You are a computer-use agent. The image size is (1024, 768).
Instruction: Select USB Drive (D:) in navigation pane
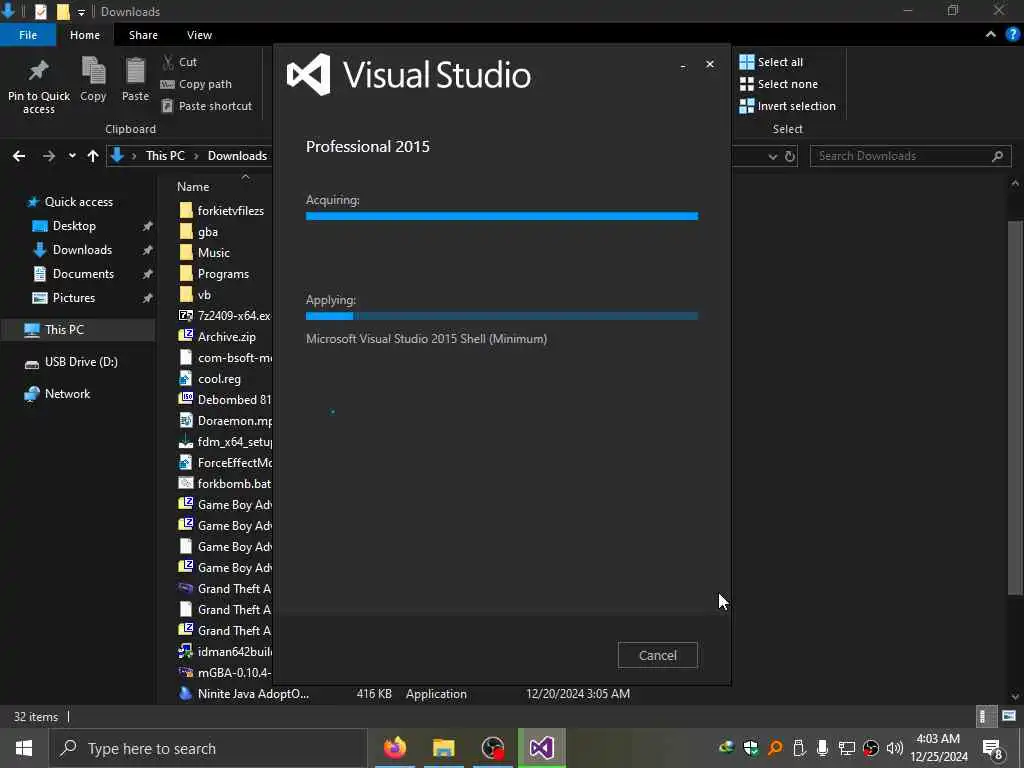tap(81, 362)
